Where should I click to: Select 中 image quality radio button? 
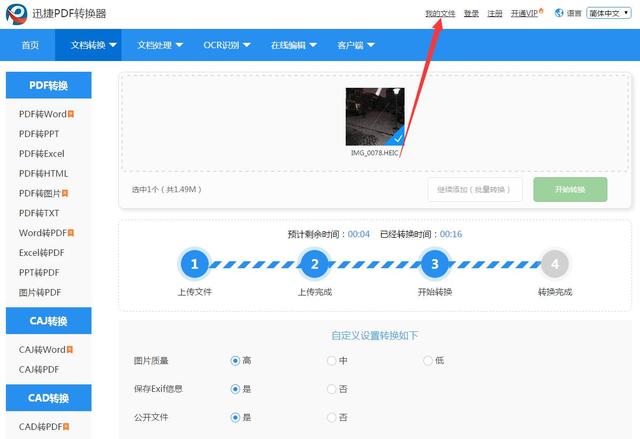coord(331,361)
